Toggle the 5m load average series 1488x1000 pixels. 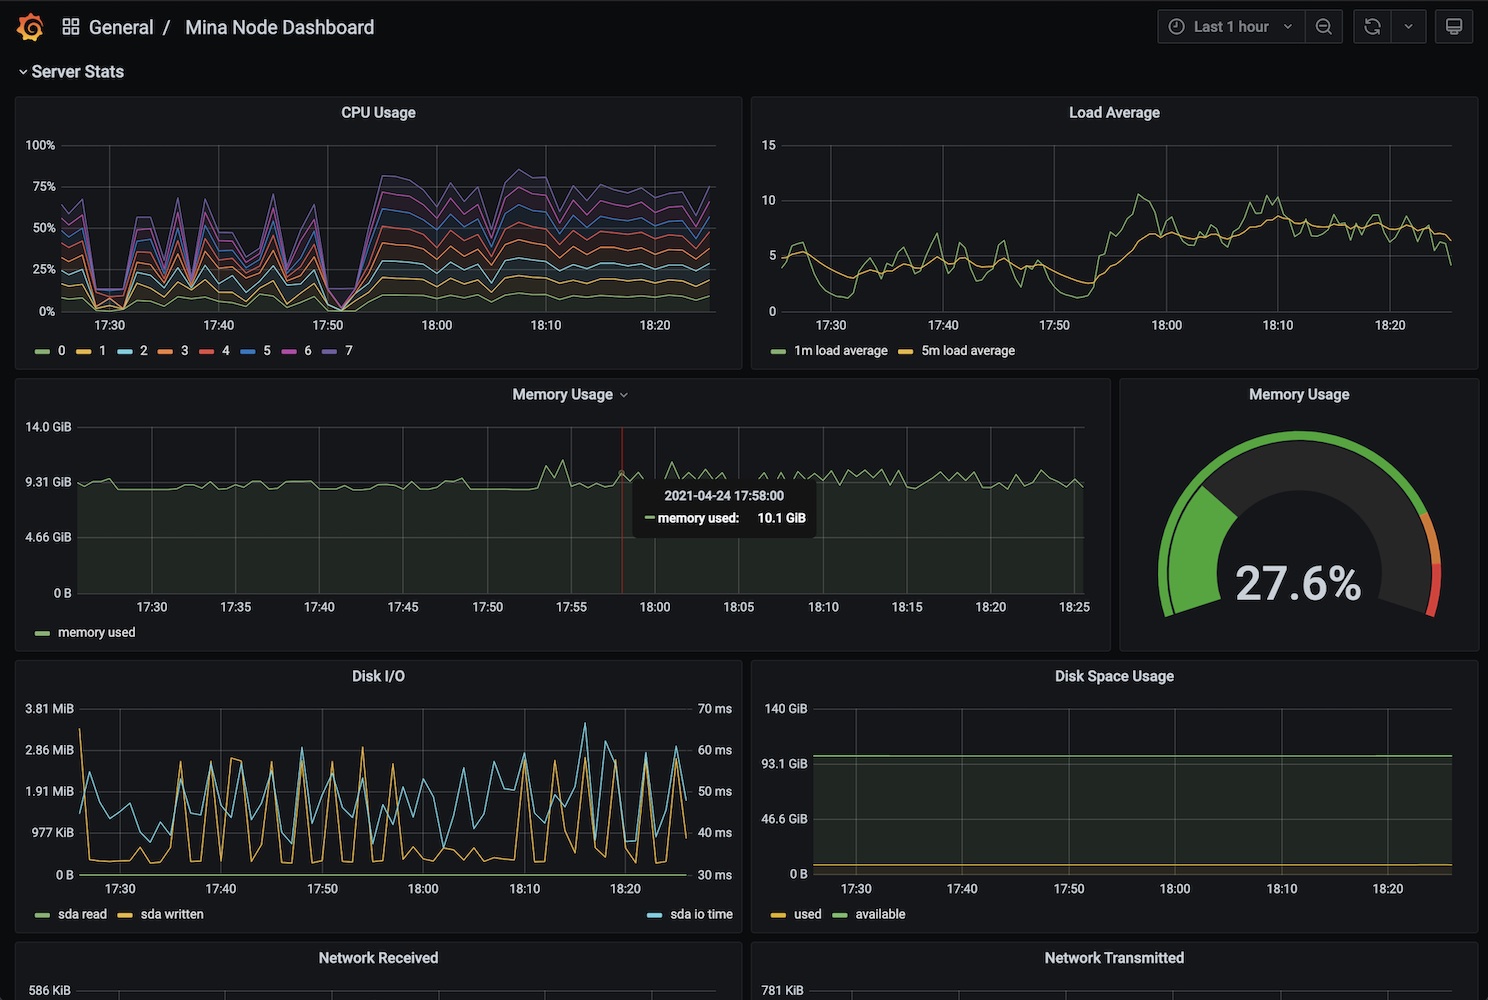[x=967, y=351]
